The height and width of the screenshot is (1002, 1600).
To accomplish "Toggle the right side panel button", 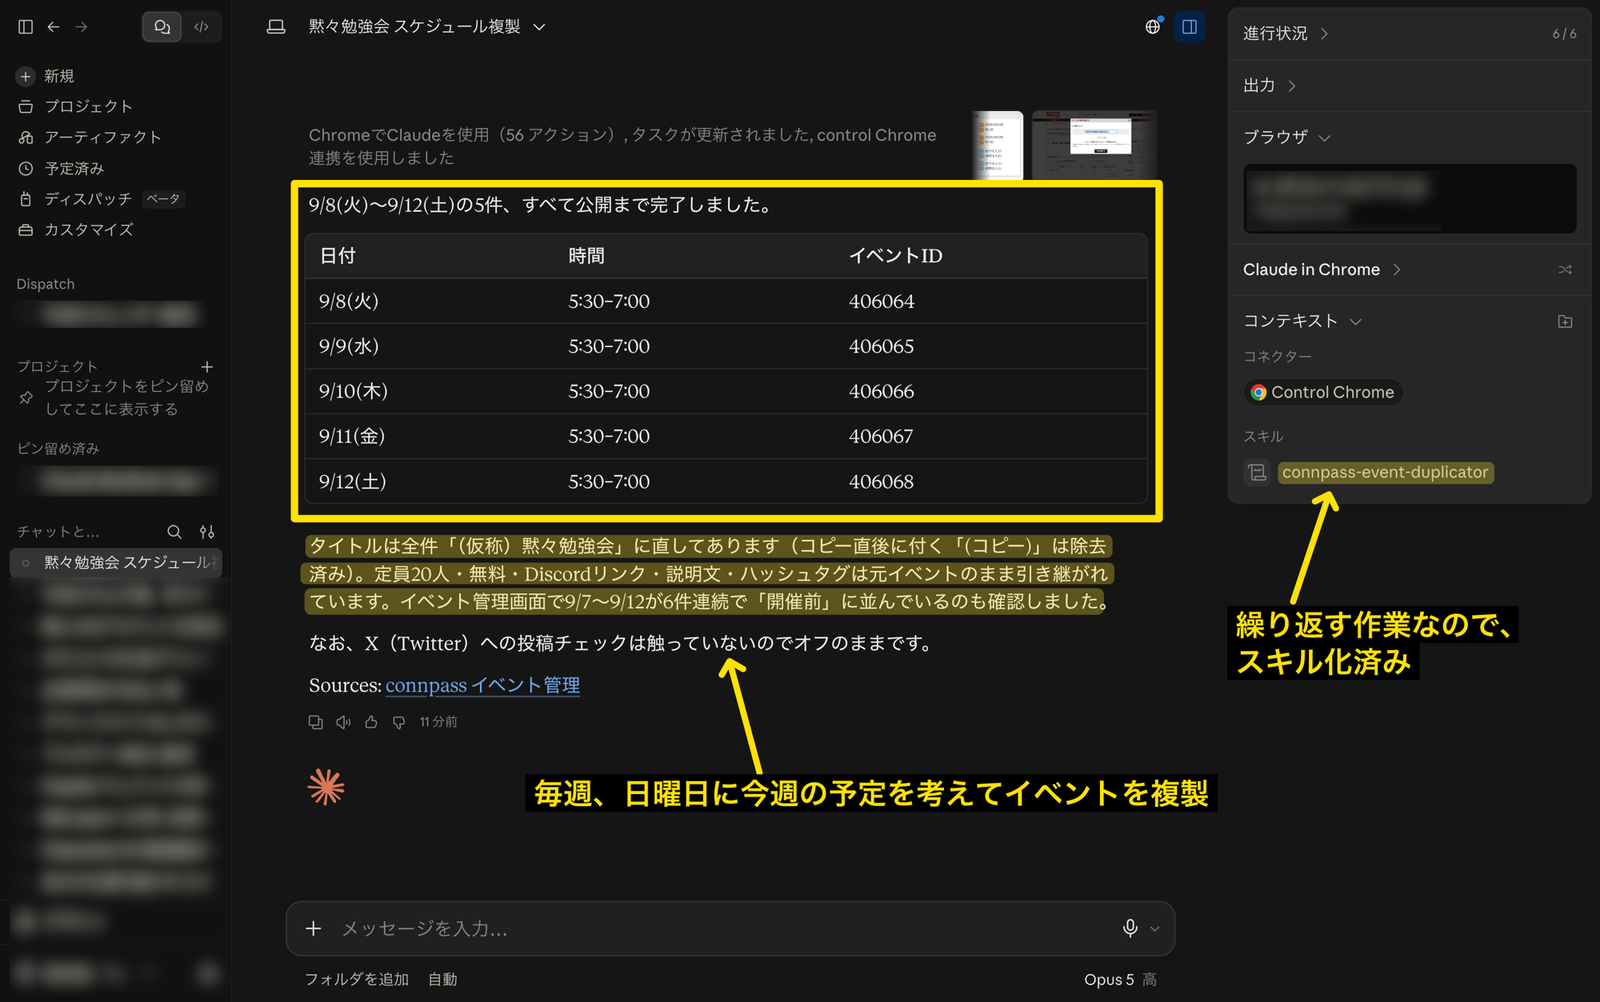I will tap(1190, 27).
